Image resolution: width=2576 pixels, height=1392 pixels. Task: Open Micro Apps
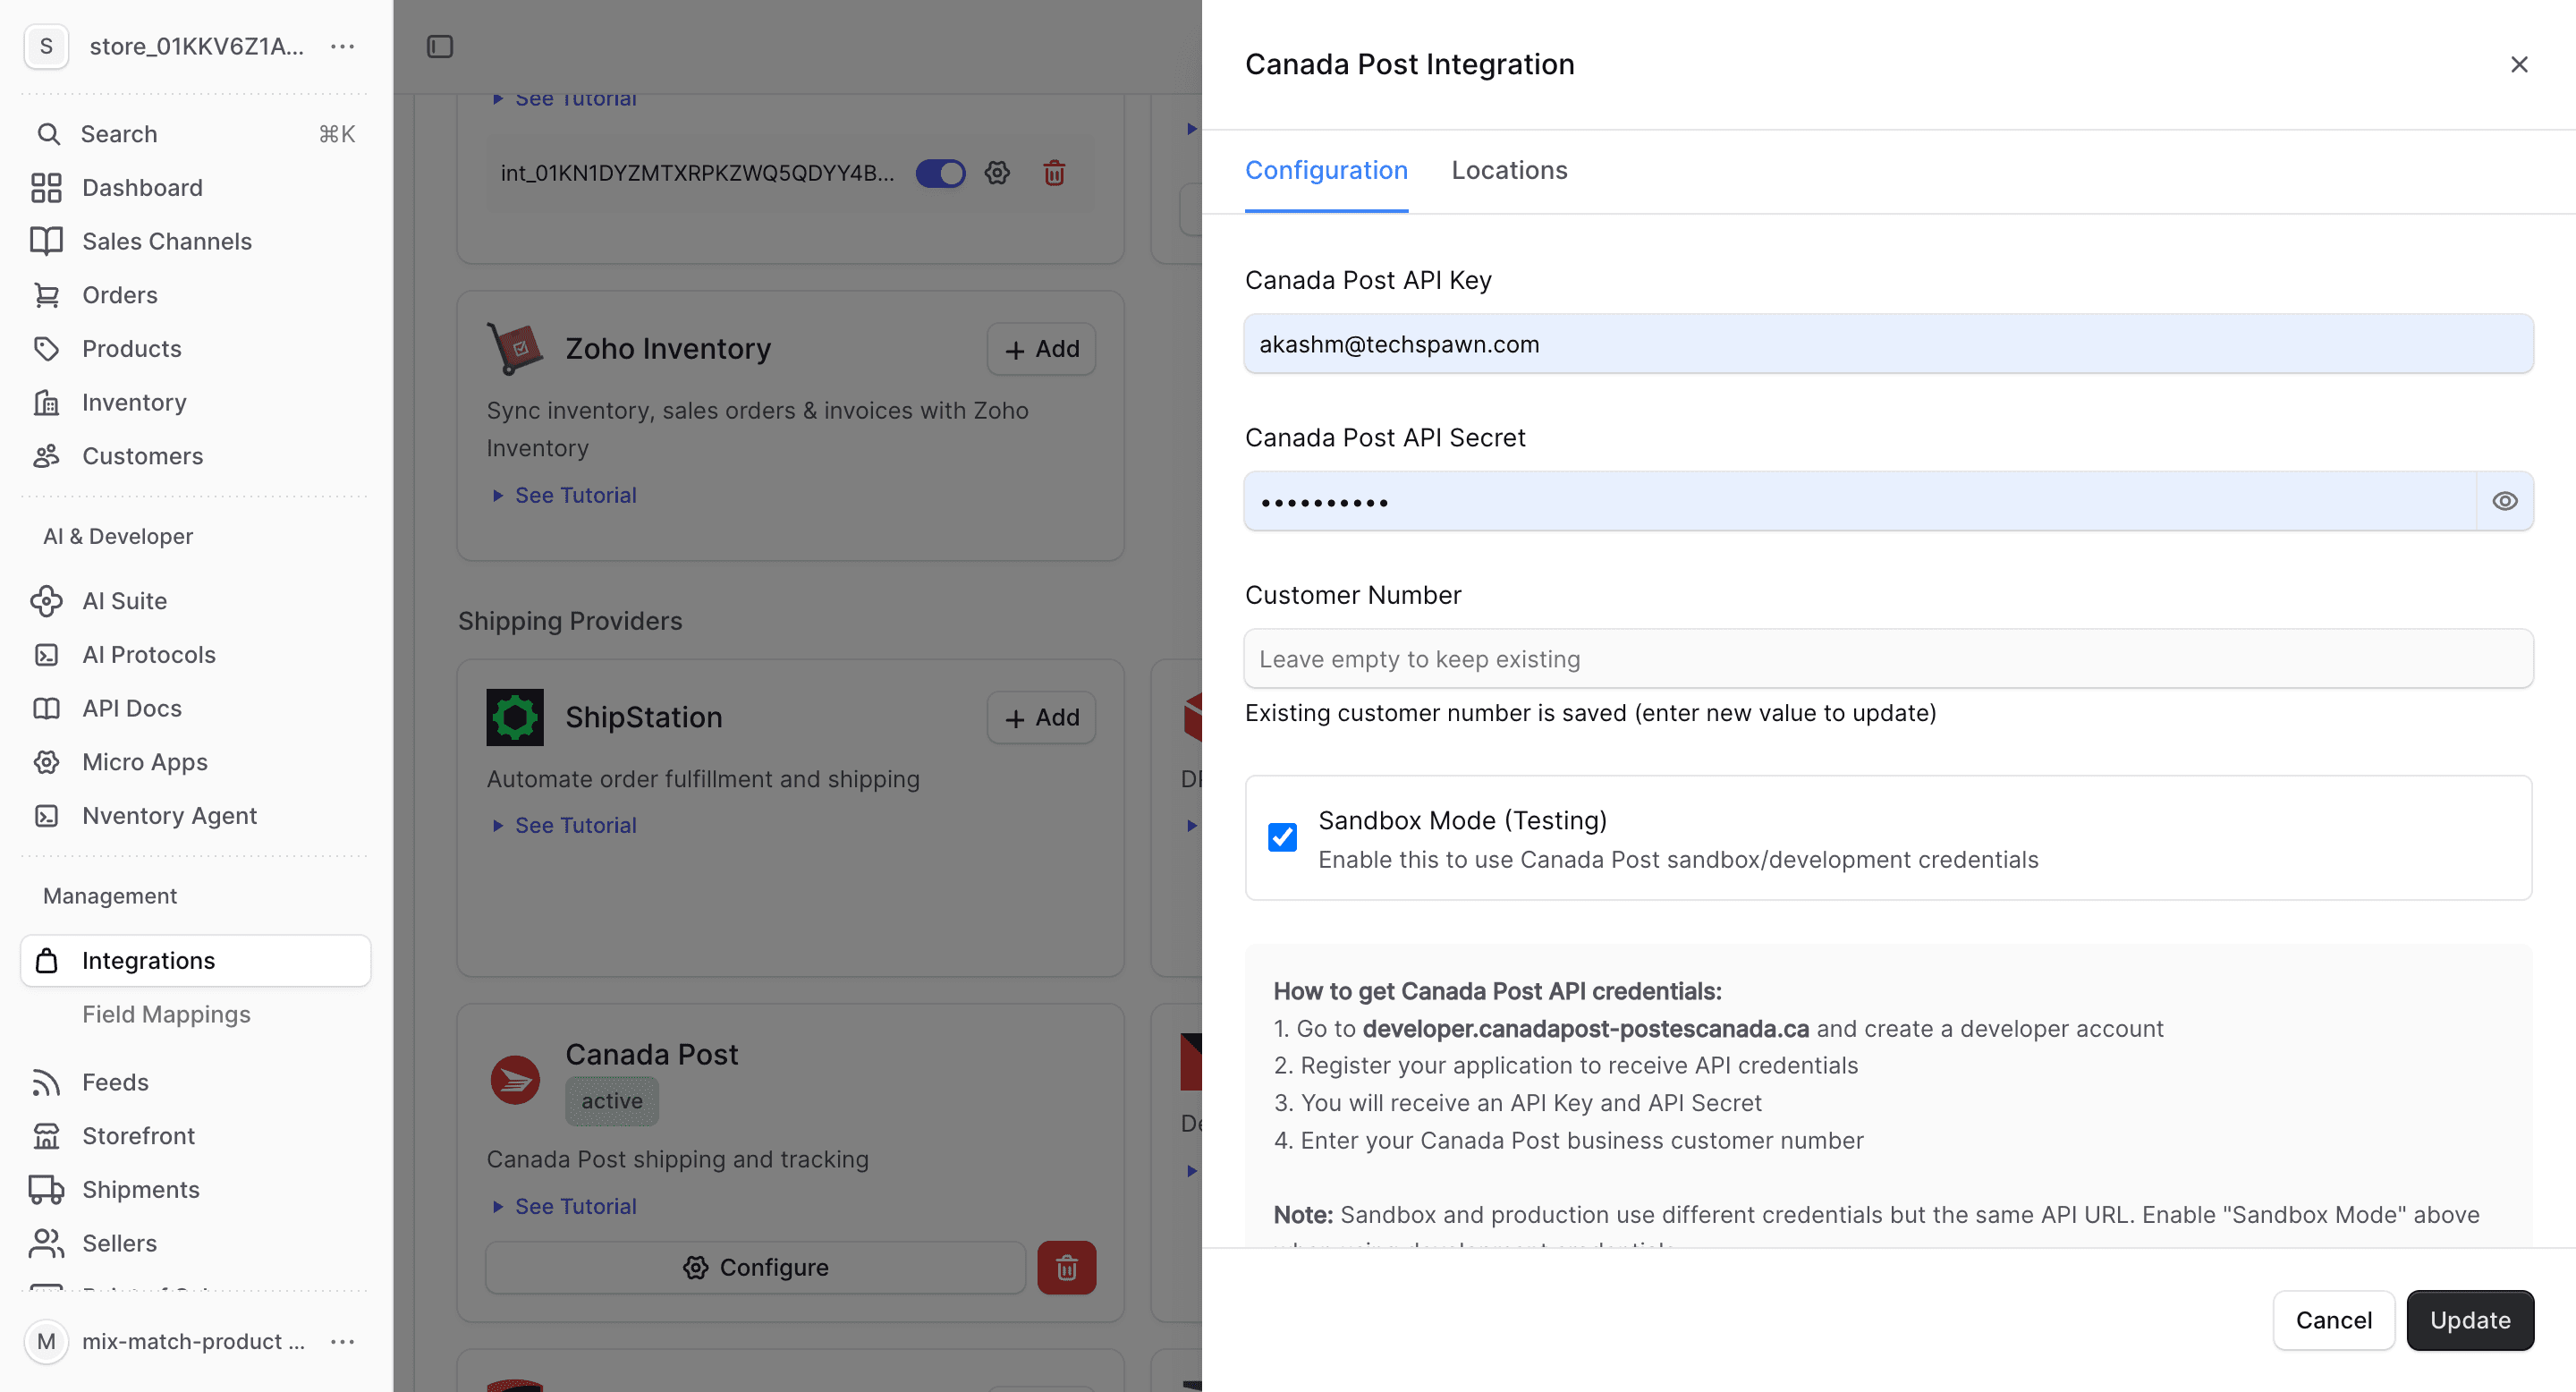pyautogui.click(x=196, y=762)
